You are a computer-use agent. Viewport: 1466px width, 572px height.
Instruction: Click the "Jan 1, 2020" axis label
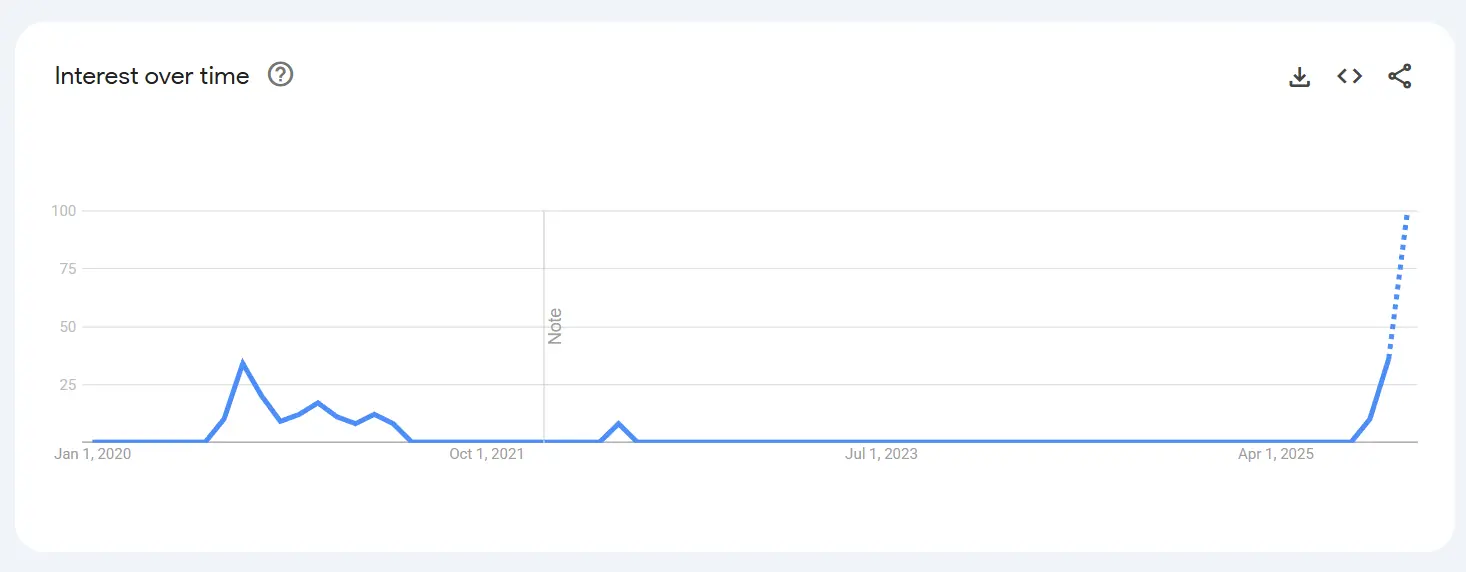(93, 455)
